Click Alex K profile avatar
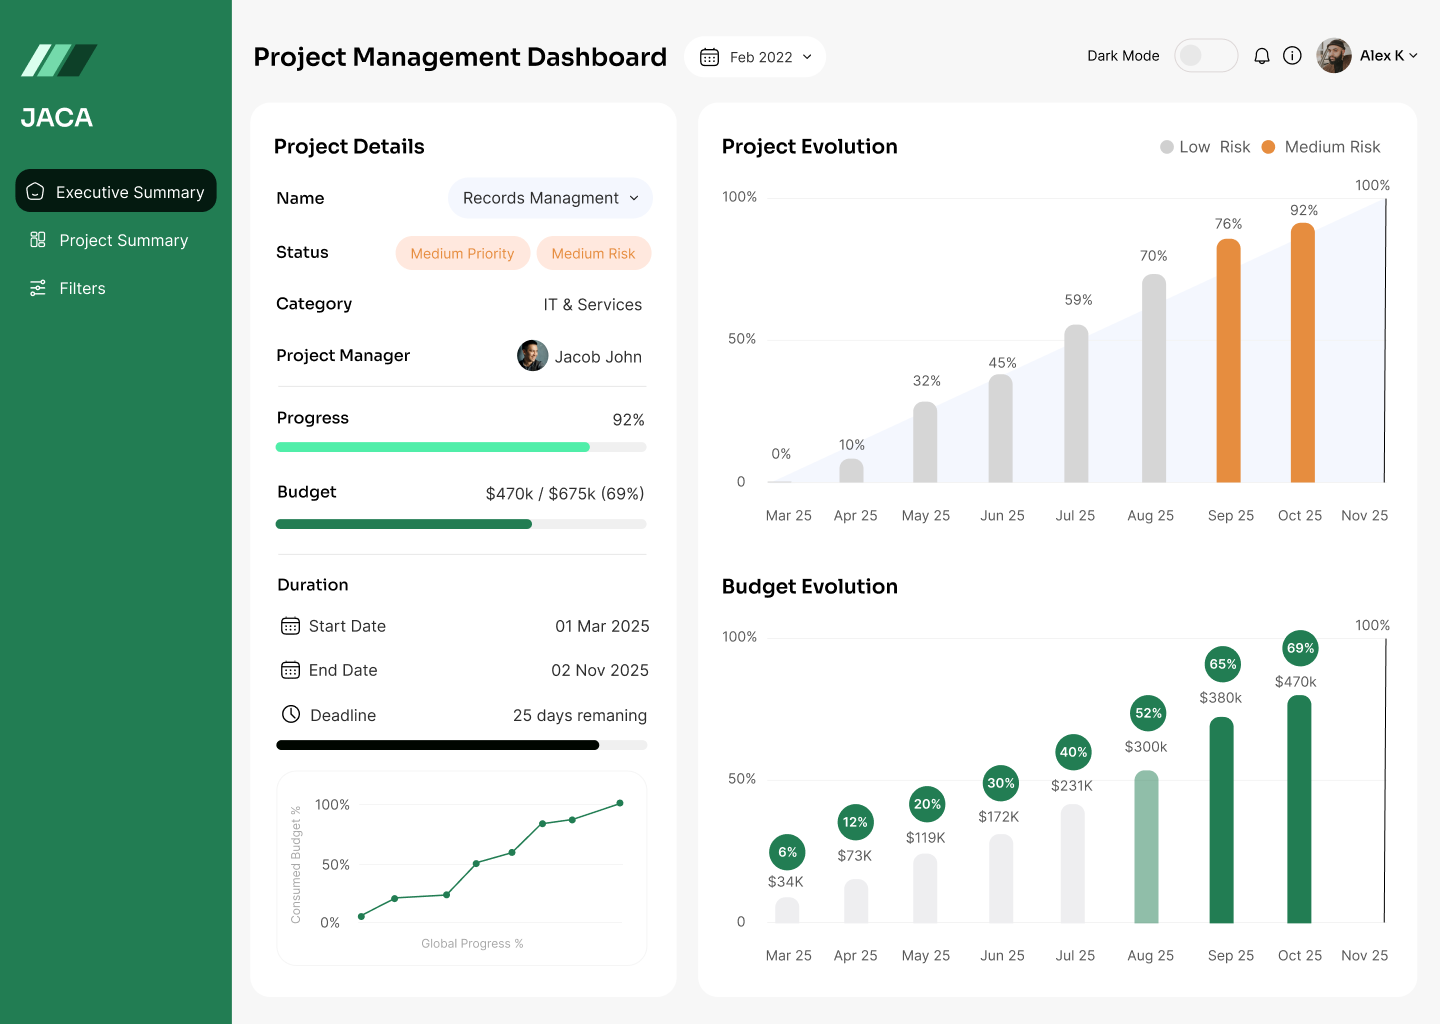Image resolution: width=1440 pixels, height=1024 pixels. [1334, 56]
